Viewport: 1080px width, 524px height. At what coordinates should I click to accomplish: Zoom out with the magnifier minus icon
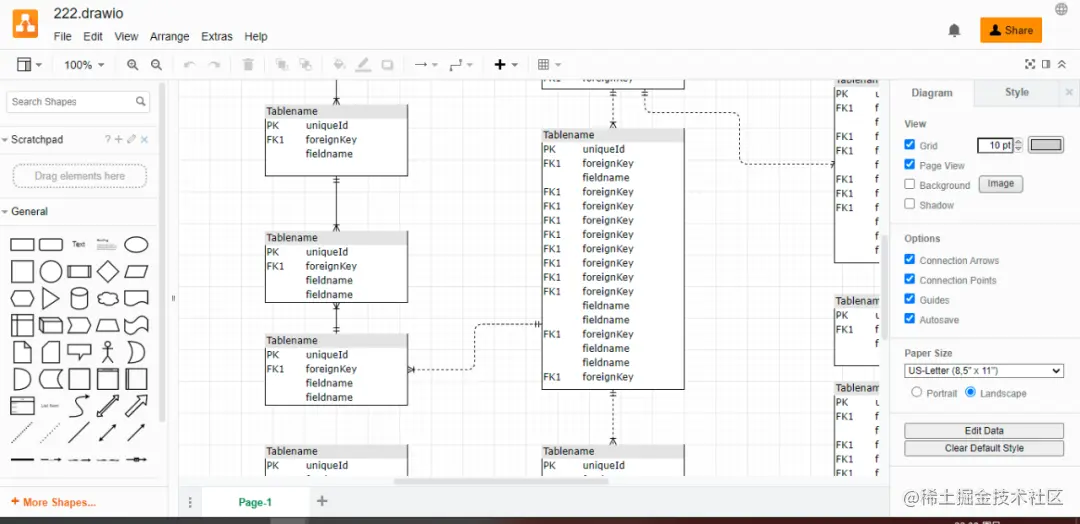tap(156, 65)
